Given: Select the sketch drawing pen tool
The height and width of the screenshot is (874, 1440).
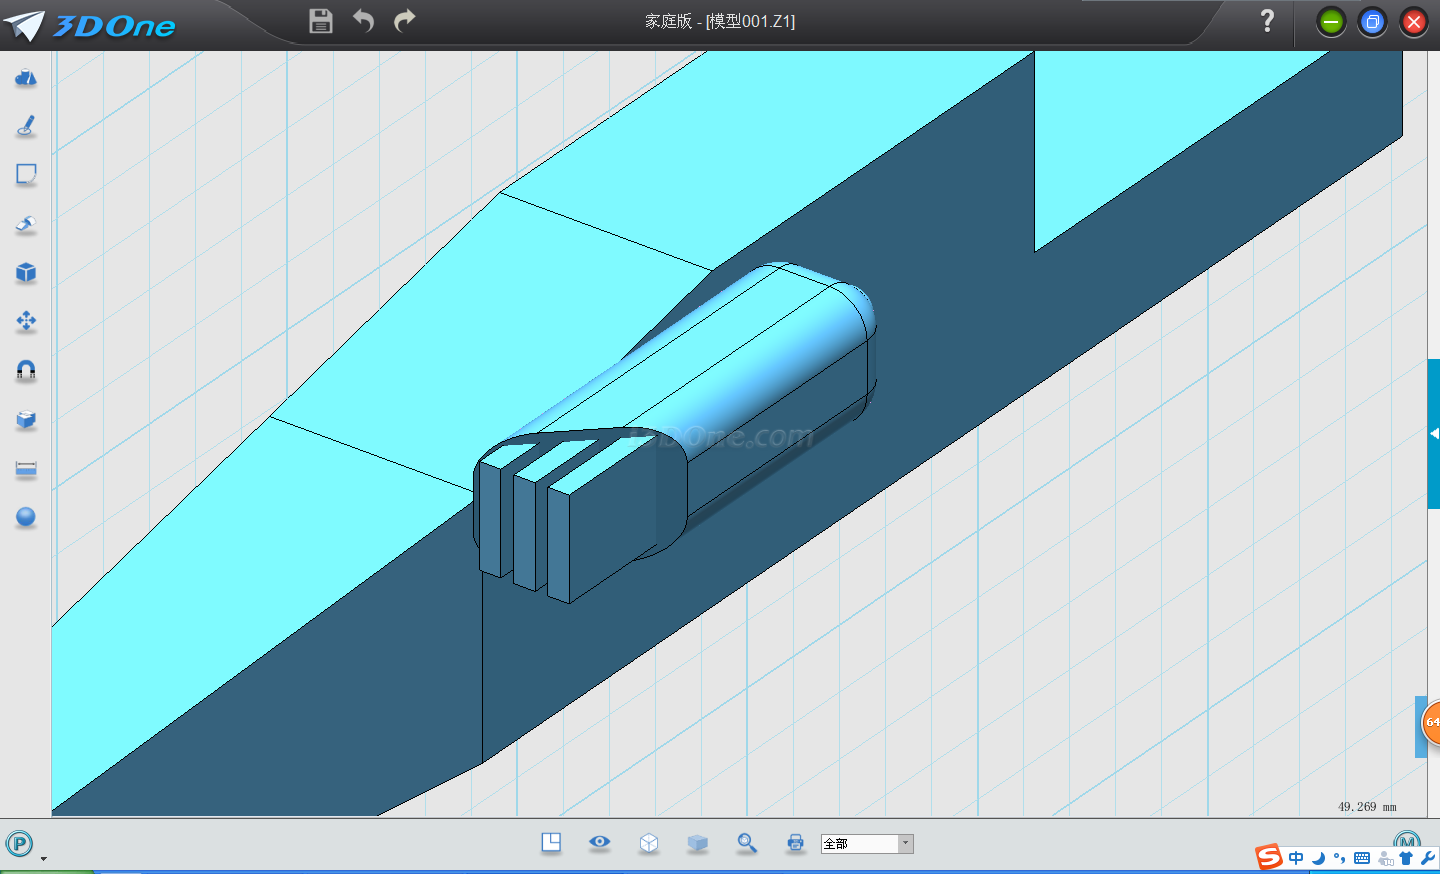Looking at the screenshot, I should [26, 126].
